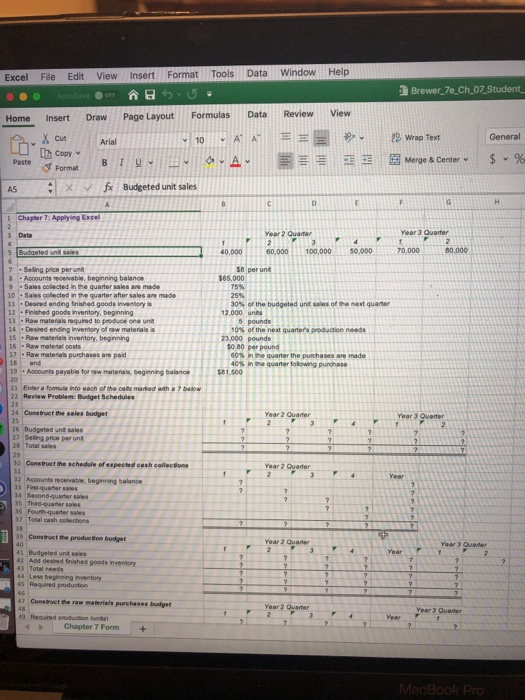The height and width of the screenshot is (700, 525).
Task: Select cell containing $81,500
Action: 224,372
